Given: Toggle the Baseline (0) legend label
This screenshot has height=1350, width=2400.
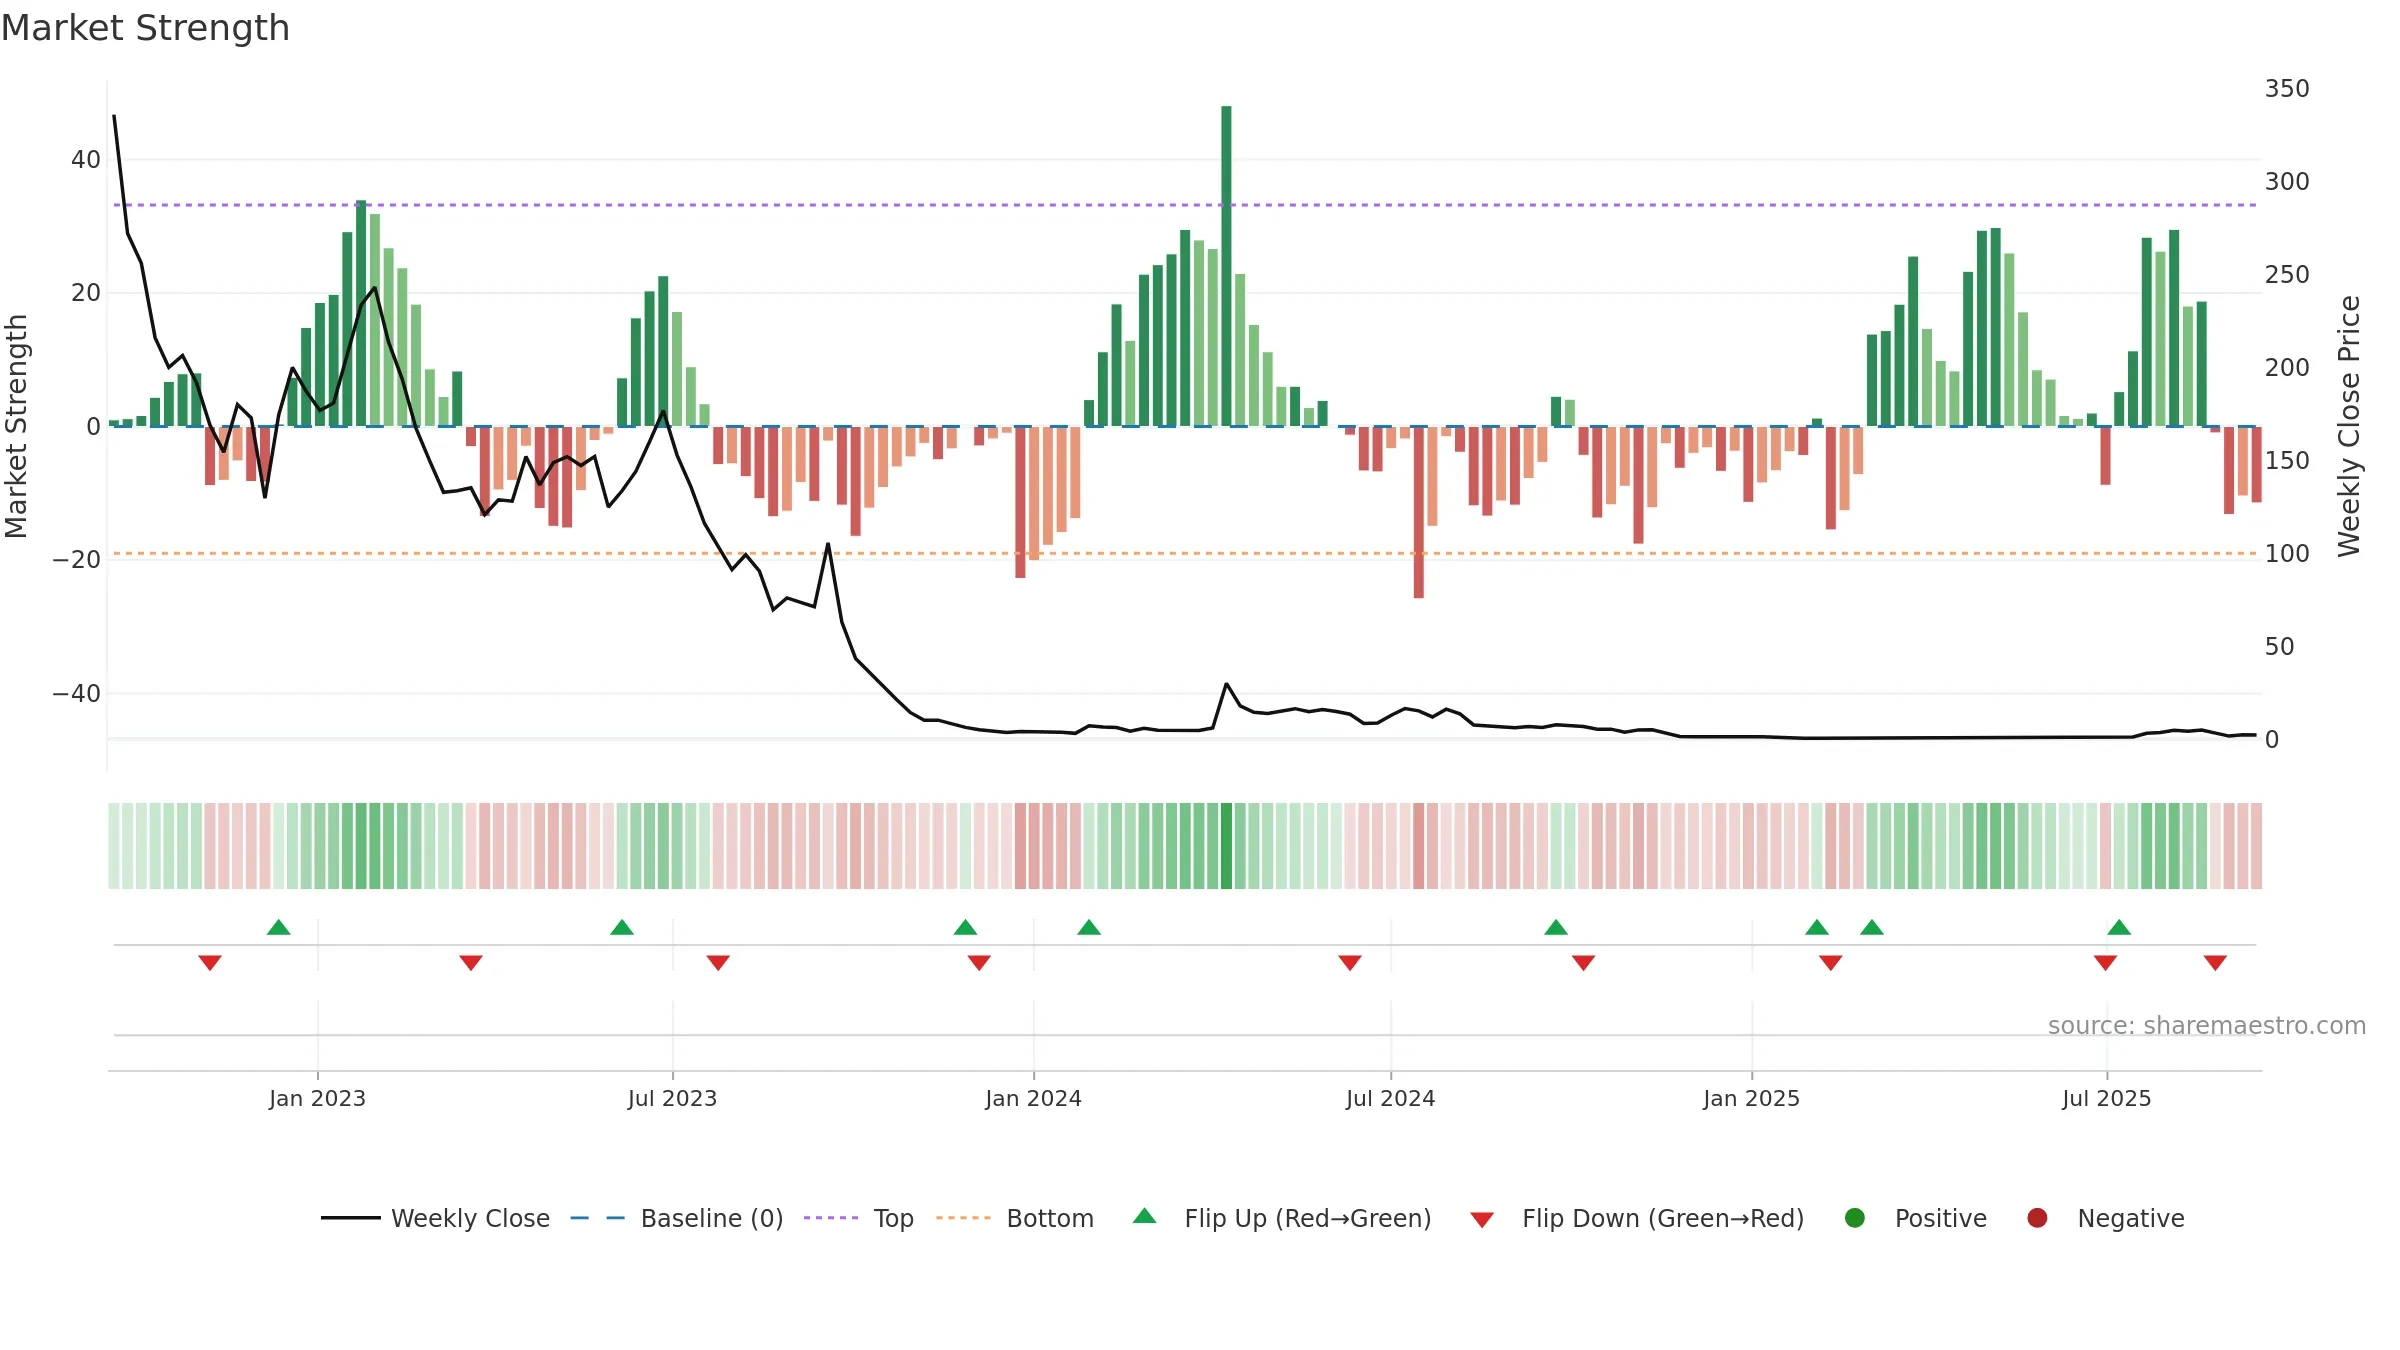Looking at the screenshot, I should coord(712,1219).
